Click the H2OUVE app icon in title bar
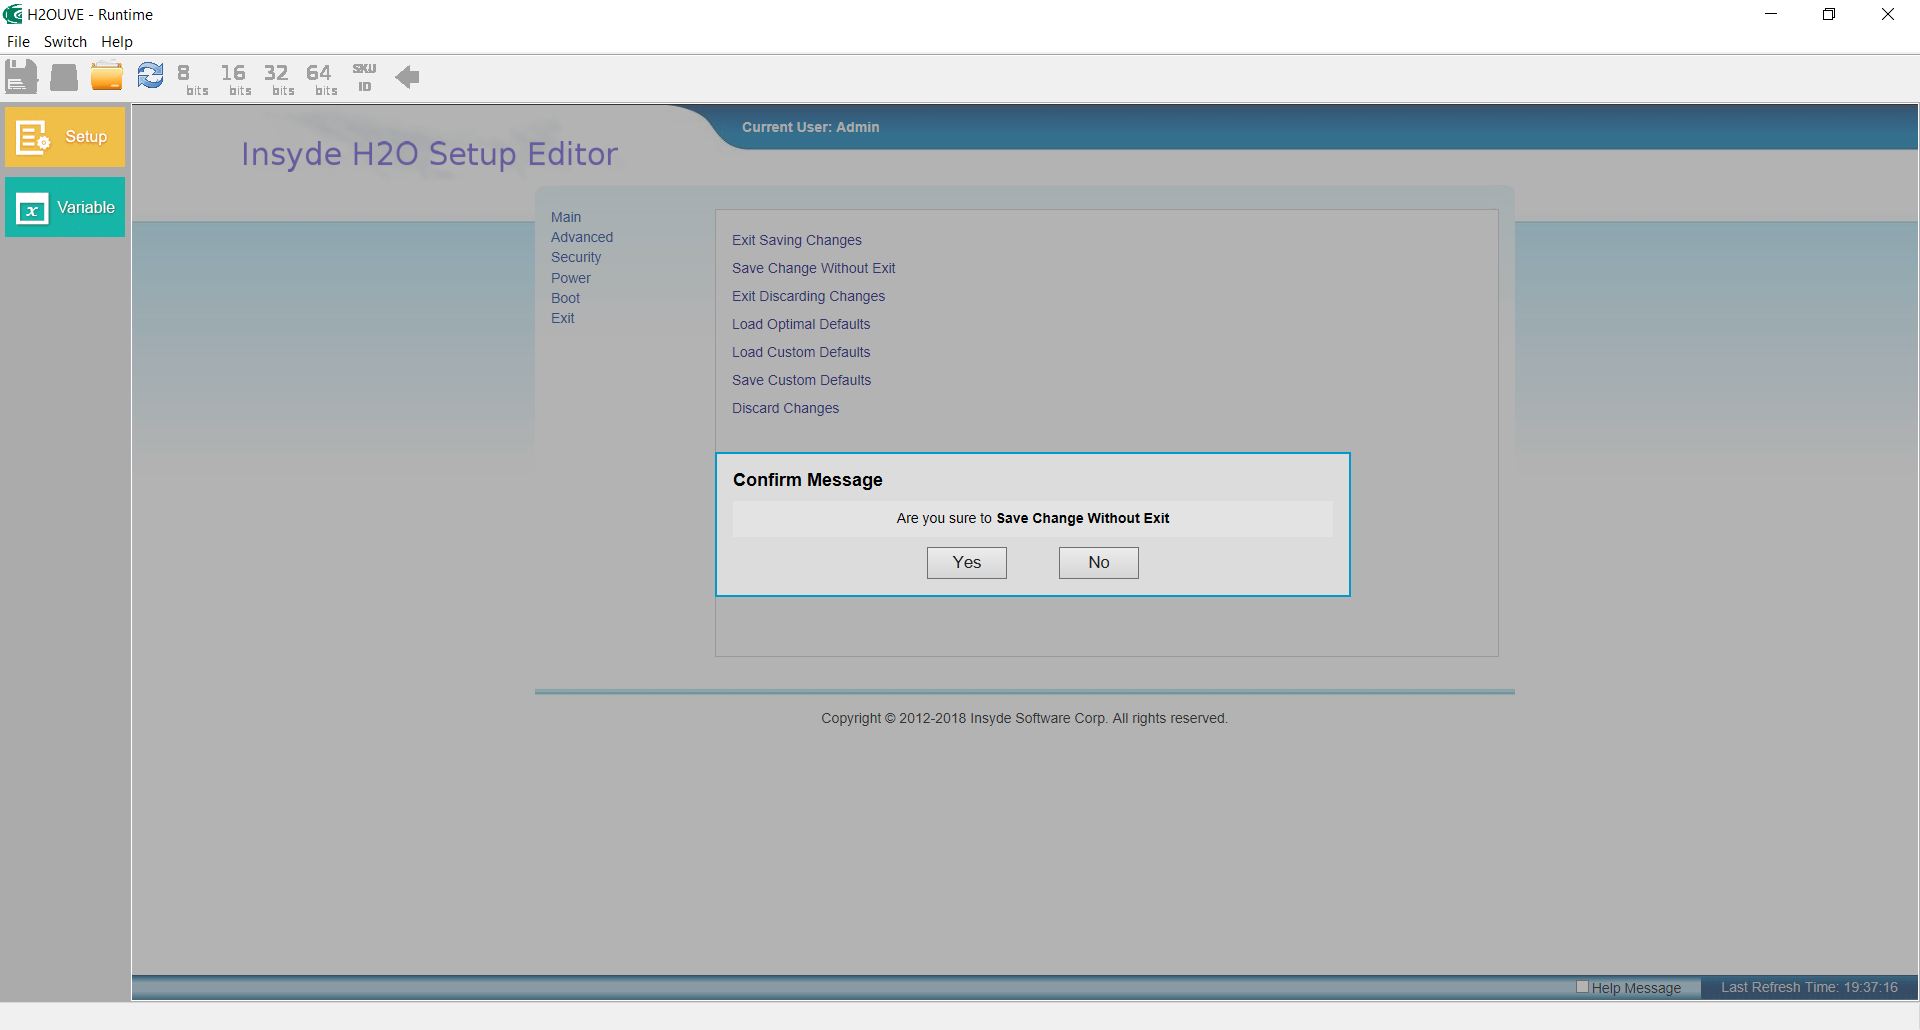This screenshot has height=1030, width=1920. pyautogui.click(x=13, y=14)
